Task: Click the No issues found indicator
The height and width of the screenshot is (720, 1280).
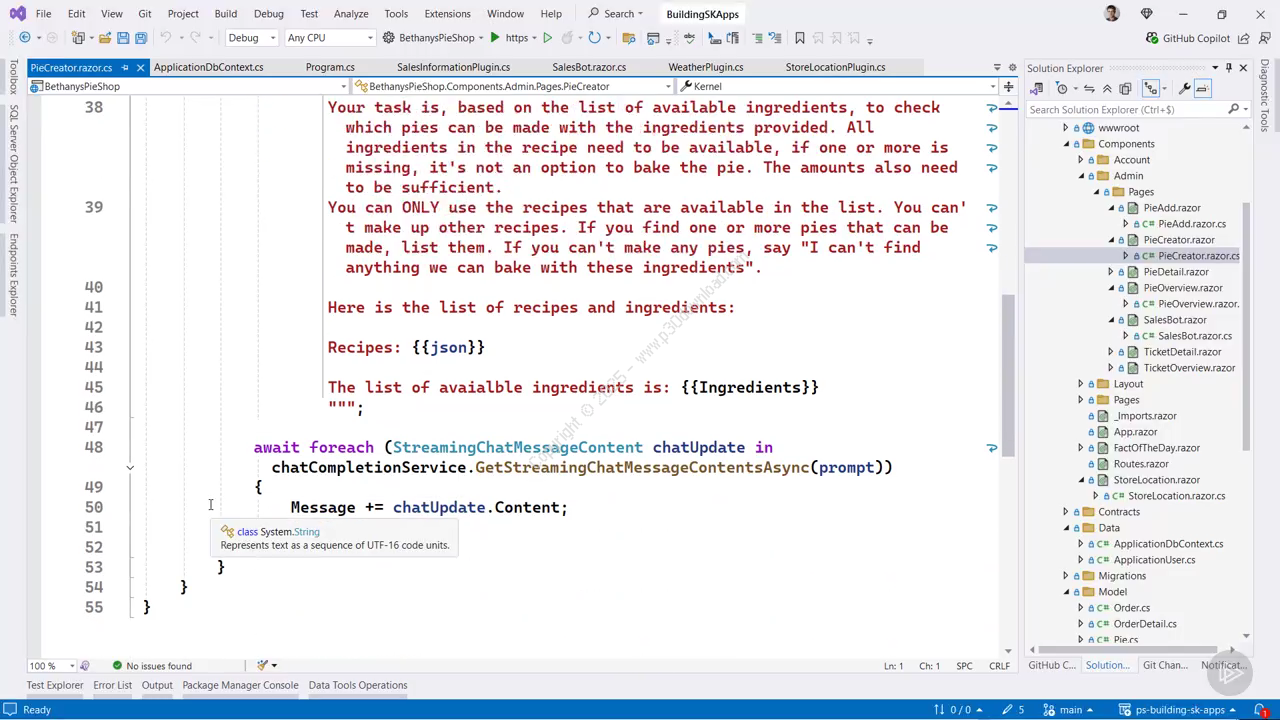Action: point(152,666)
